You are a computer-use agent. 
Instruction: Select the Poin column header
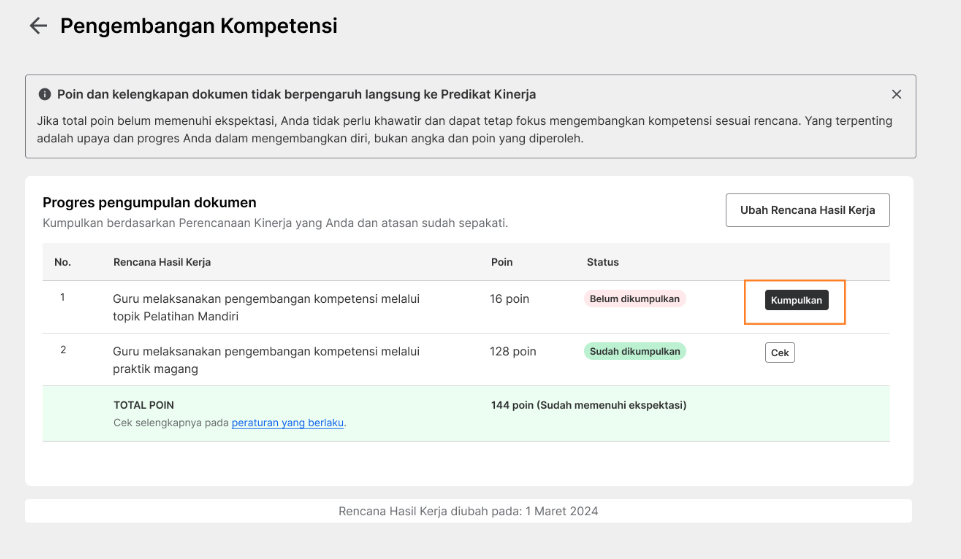point(501,262)
